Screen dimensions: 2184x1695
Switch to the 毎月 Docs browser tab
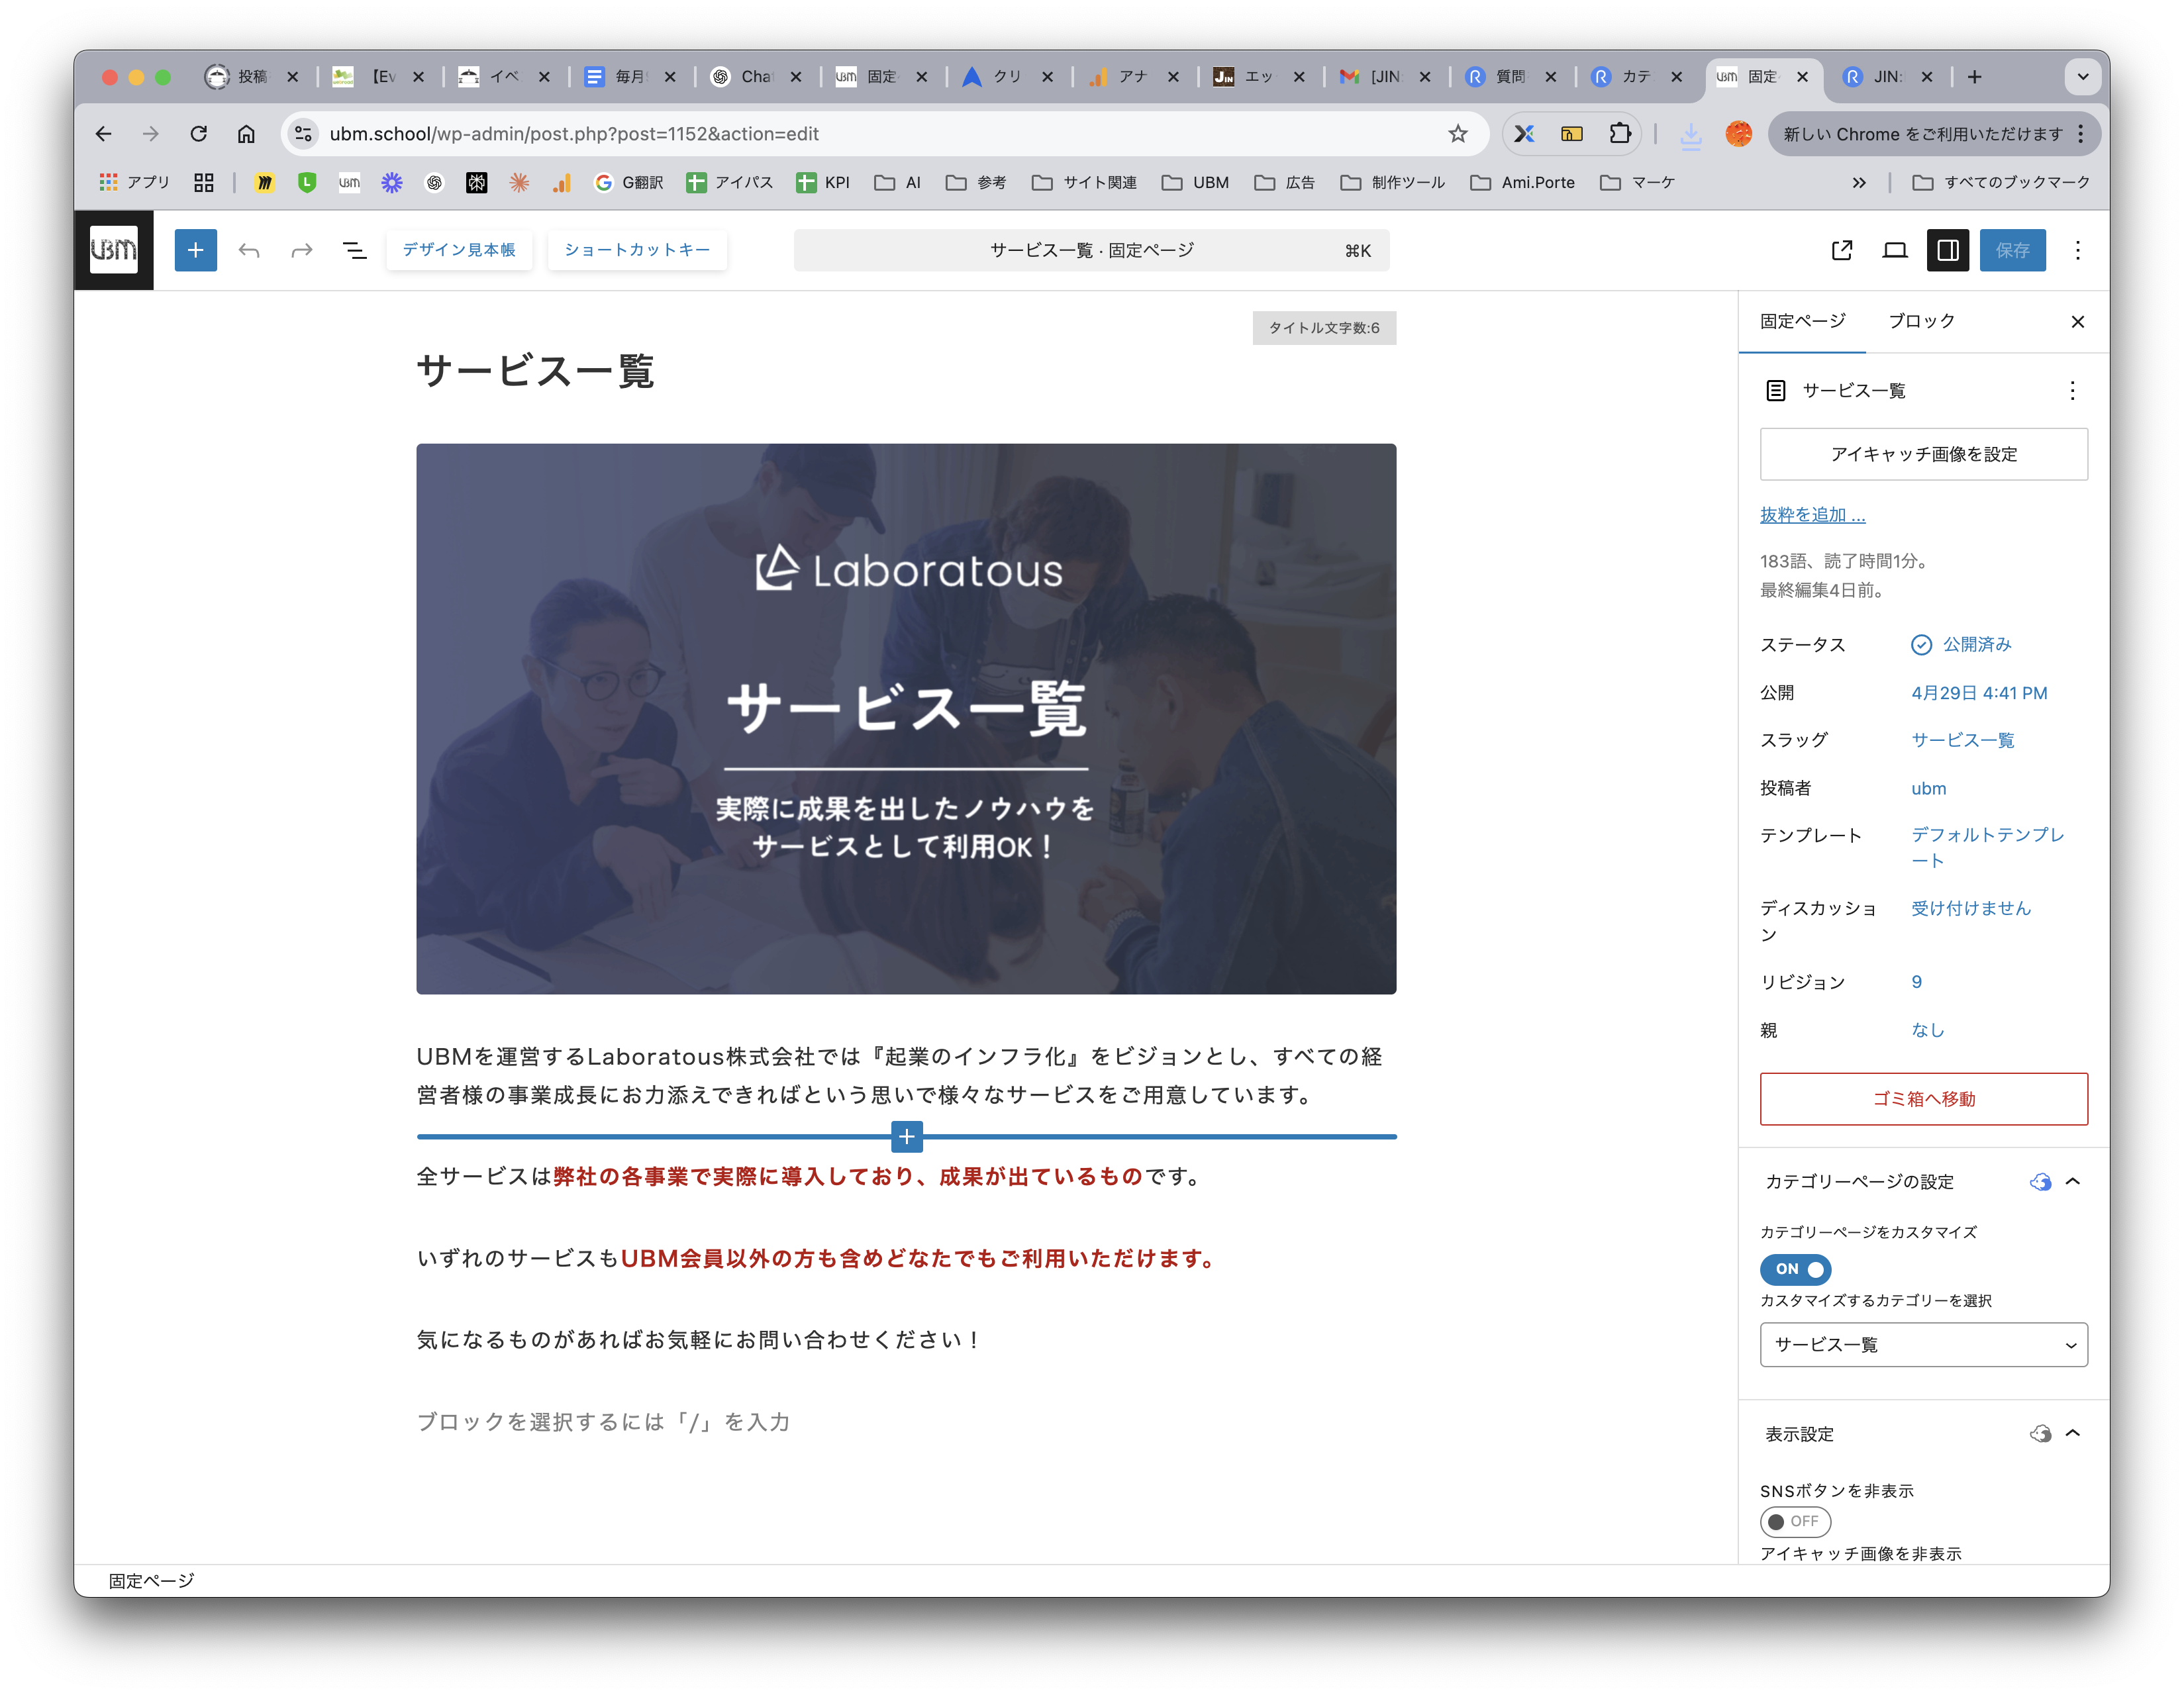coord(630,77)
